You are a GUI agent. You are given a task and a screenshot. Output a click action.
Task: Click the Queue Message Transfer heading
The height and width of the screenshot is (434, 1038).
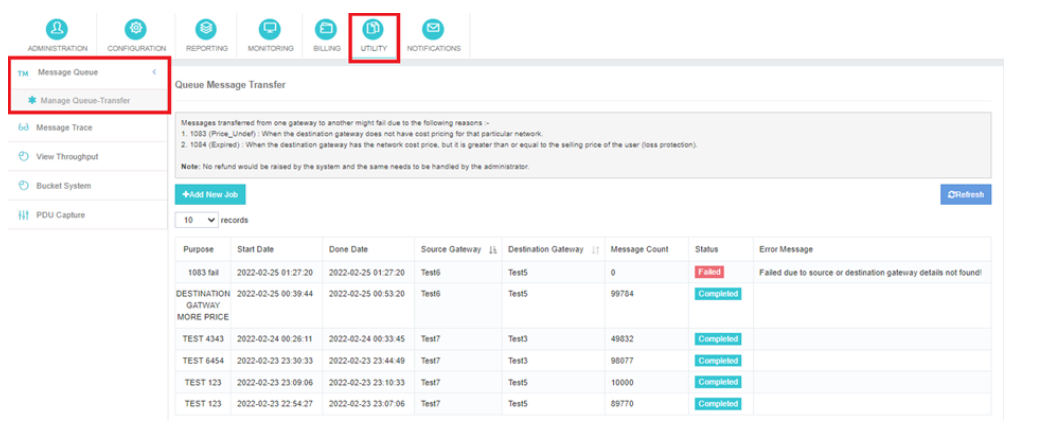pyautogui.click(x=230, y=85)
